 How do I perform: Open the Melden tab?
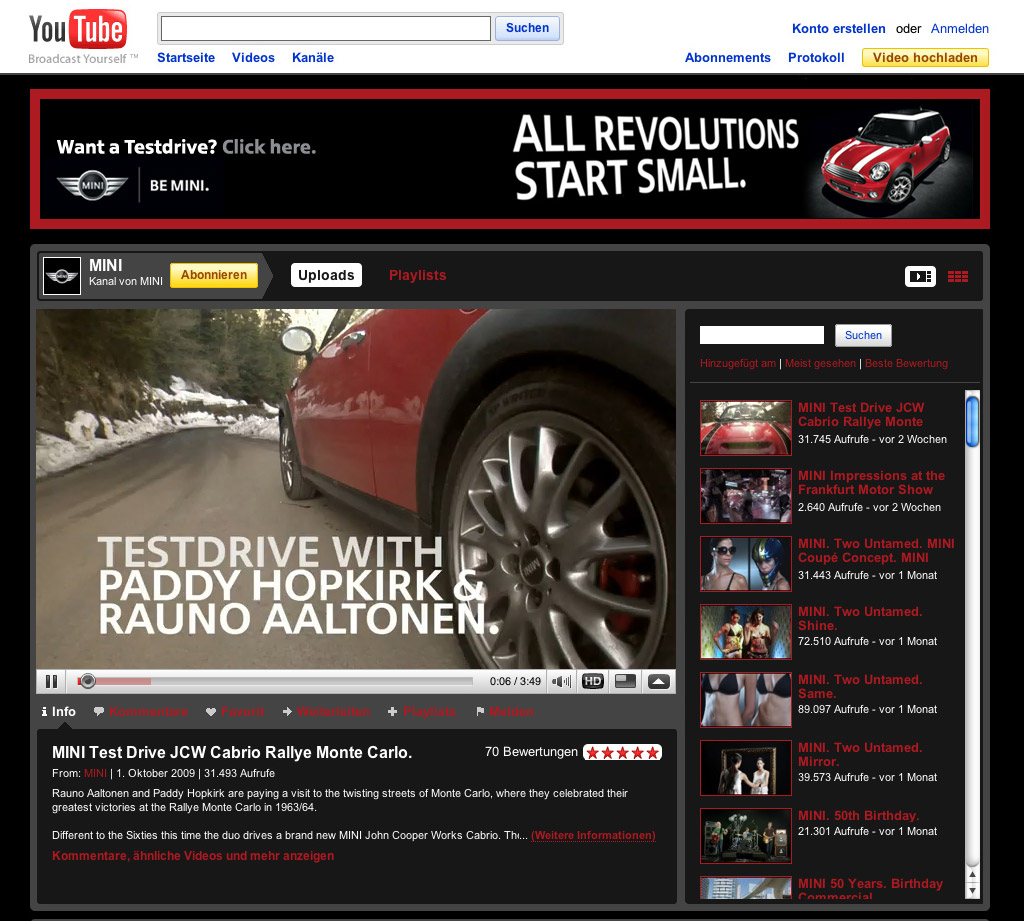[505, 711]
